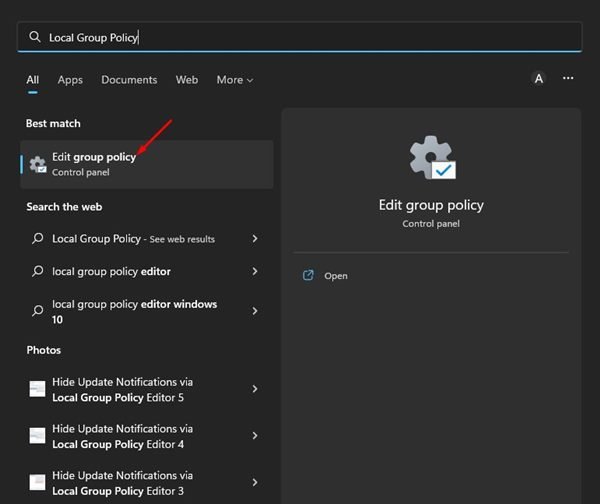
Task: Switch to the All tab
Action: pyautogui.click(x=33, y=80)
